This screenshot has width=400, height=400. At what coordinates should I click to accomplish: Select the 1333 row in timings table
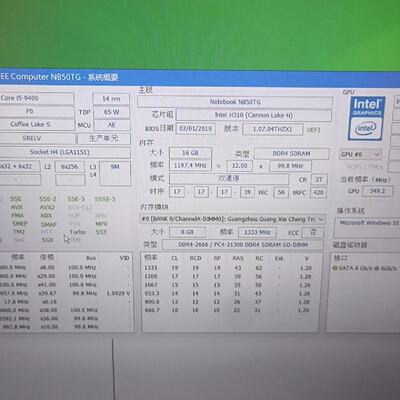[x=228, y=268]
